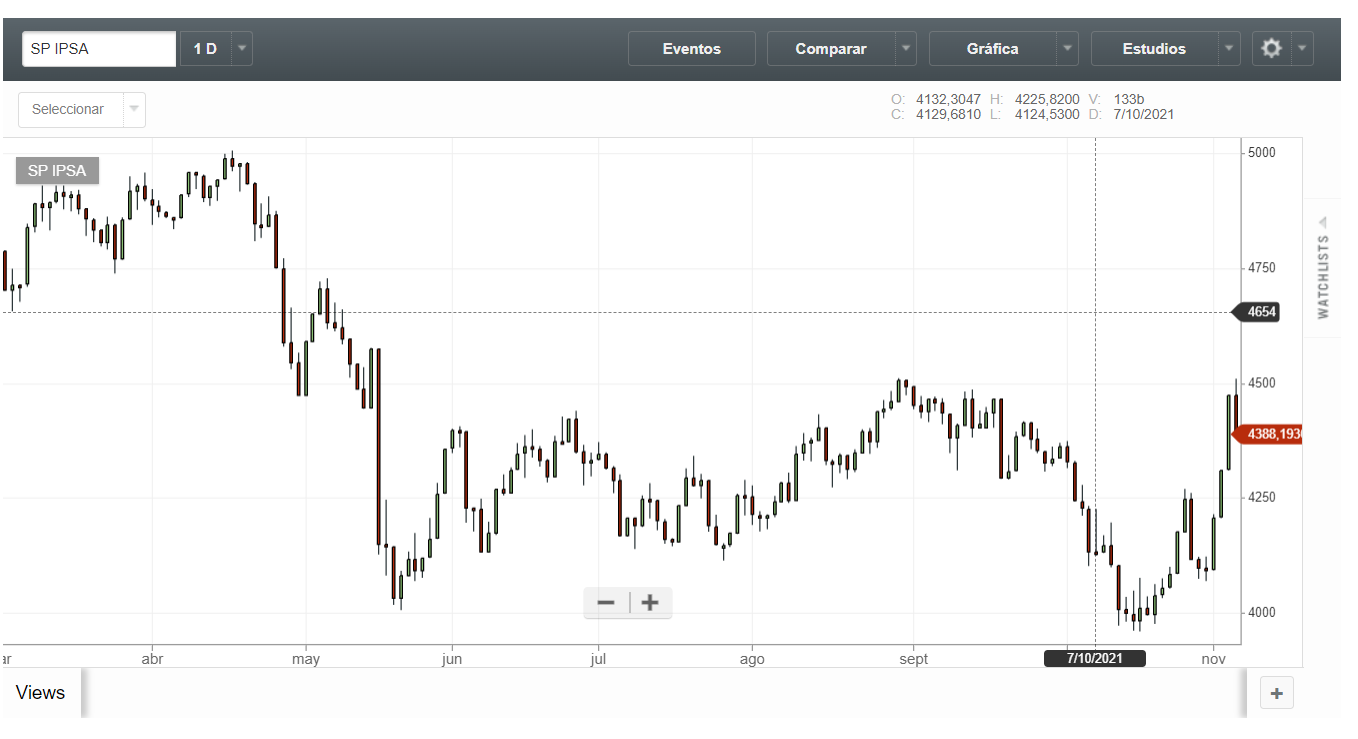Click the nov label on time axis
Viewport: 1358px width, 739px height.
(1213, 659)
